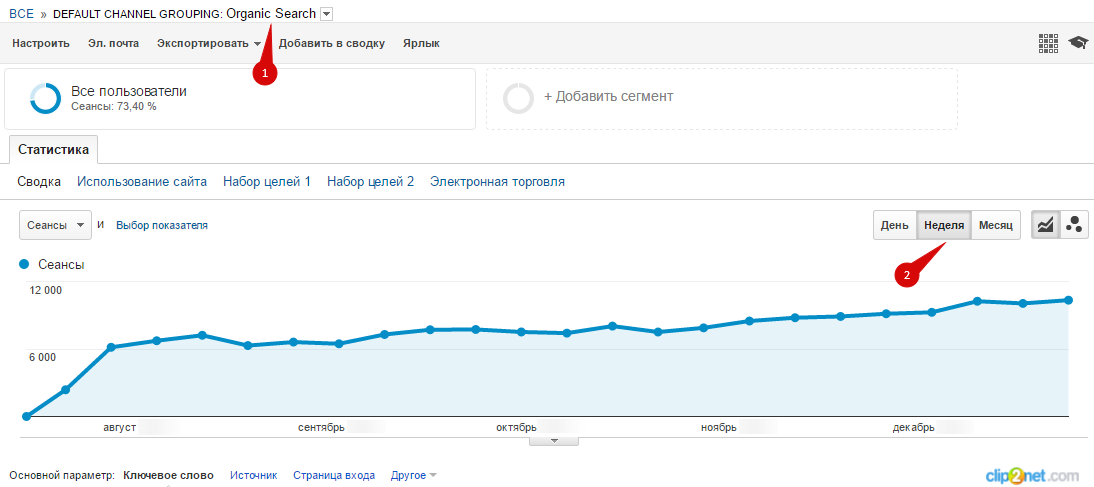Open the grid view icon at top right

(1049, 43)
